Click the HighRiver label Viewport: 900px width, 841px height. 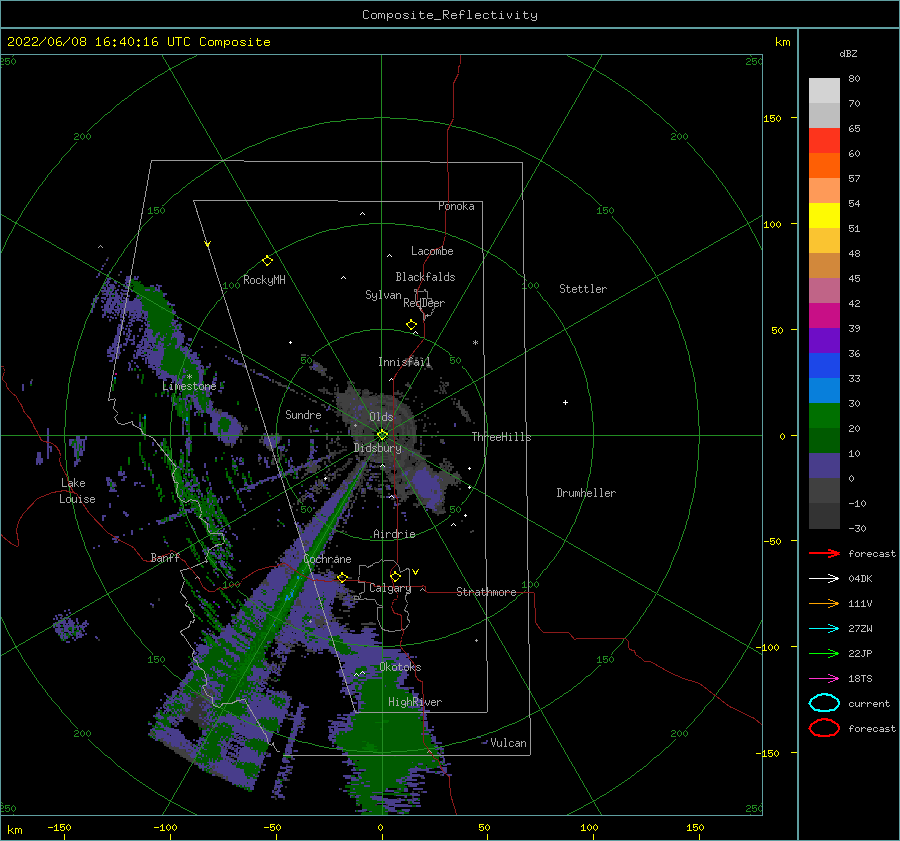tap(415, 702)
